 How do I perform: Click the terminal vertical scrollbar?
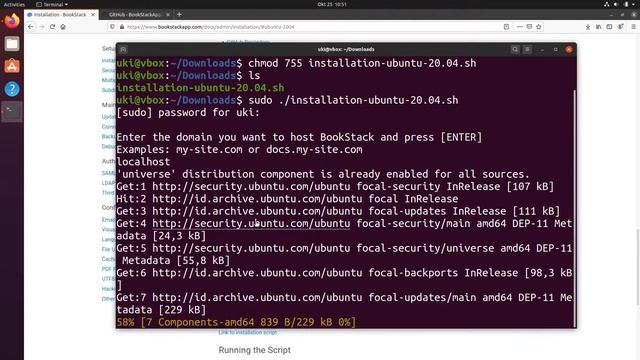coord(575,208)
